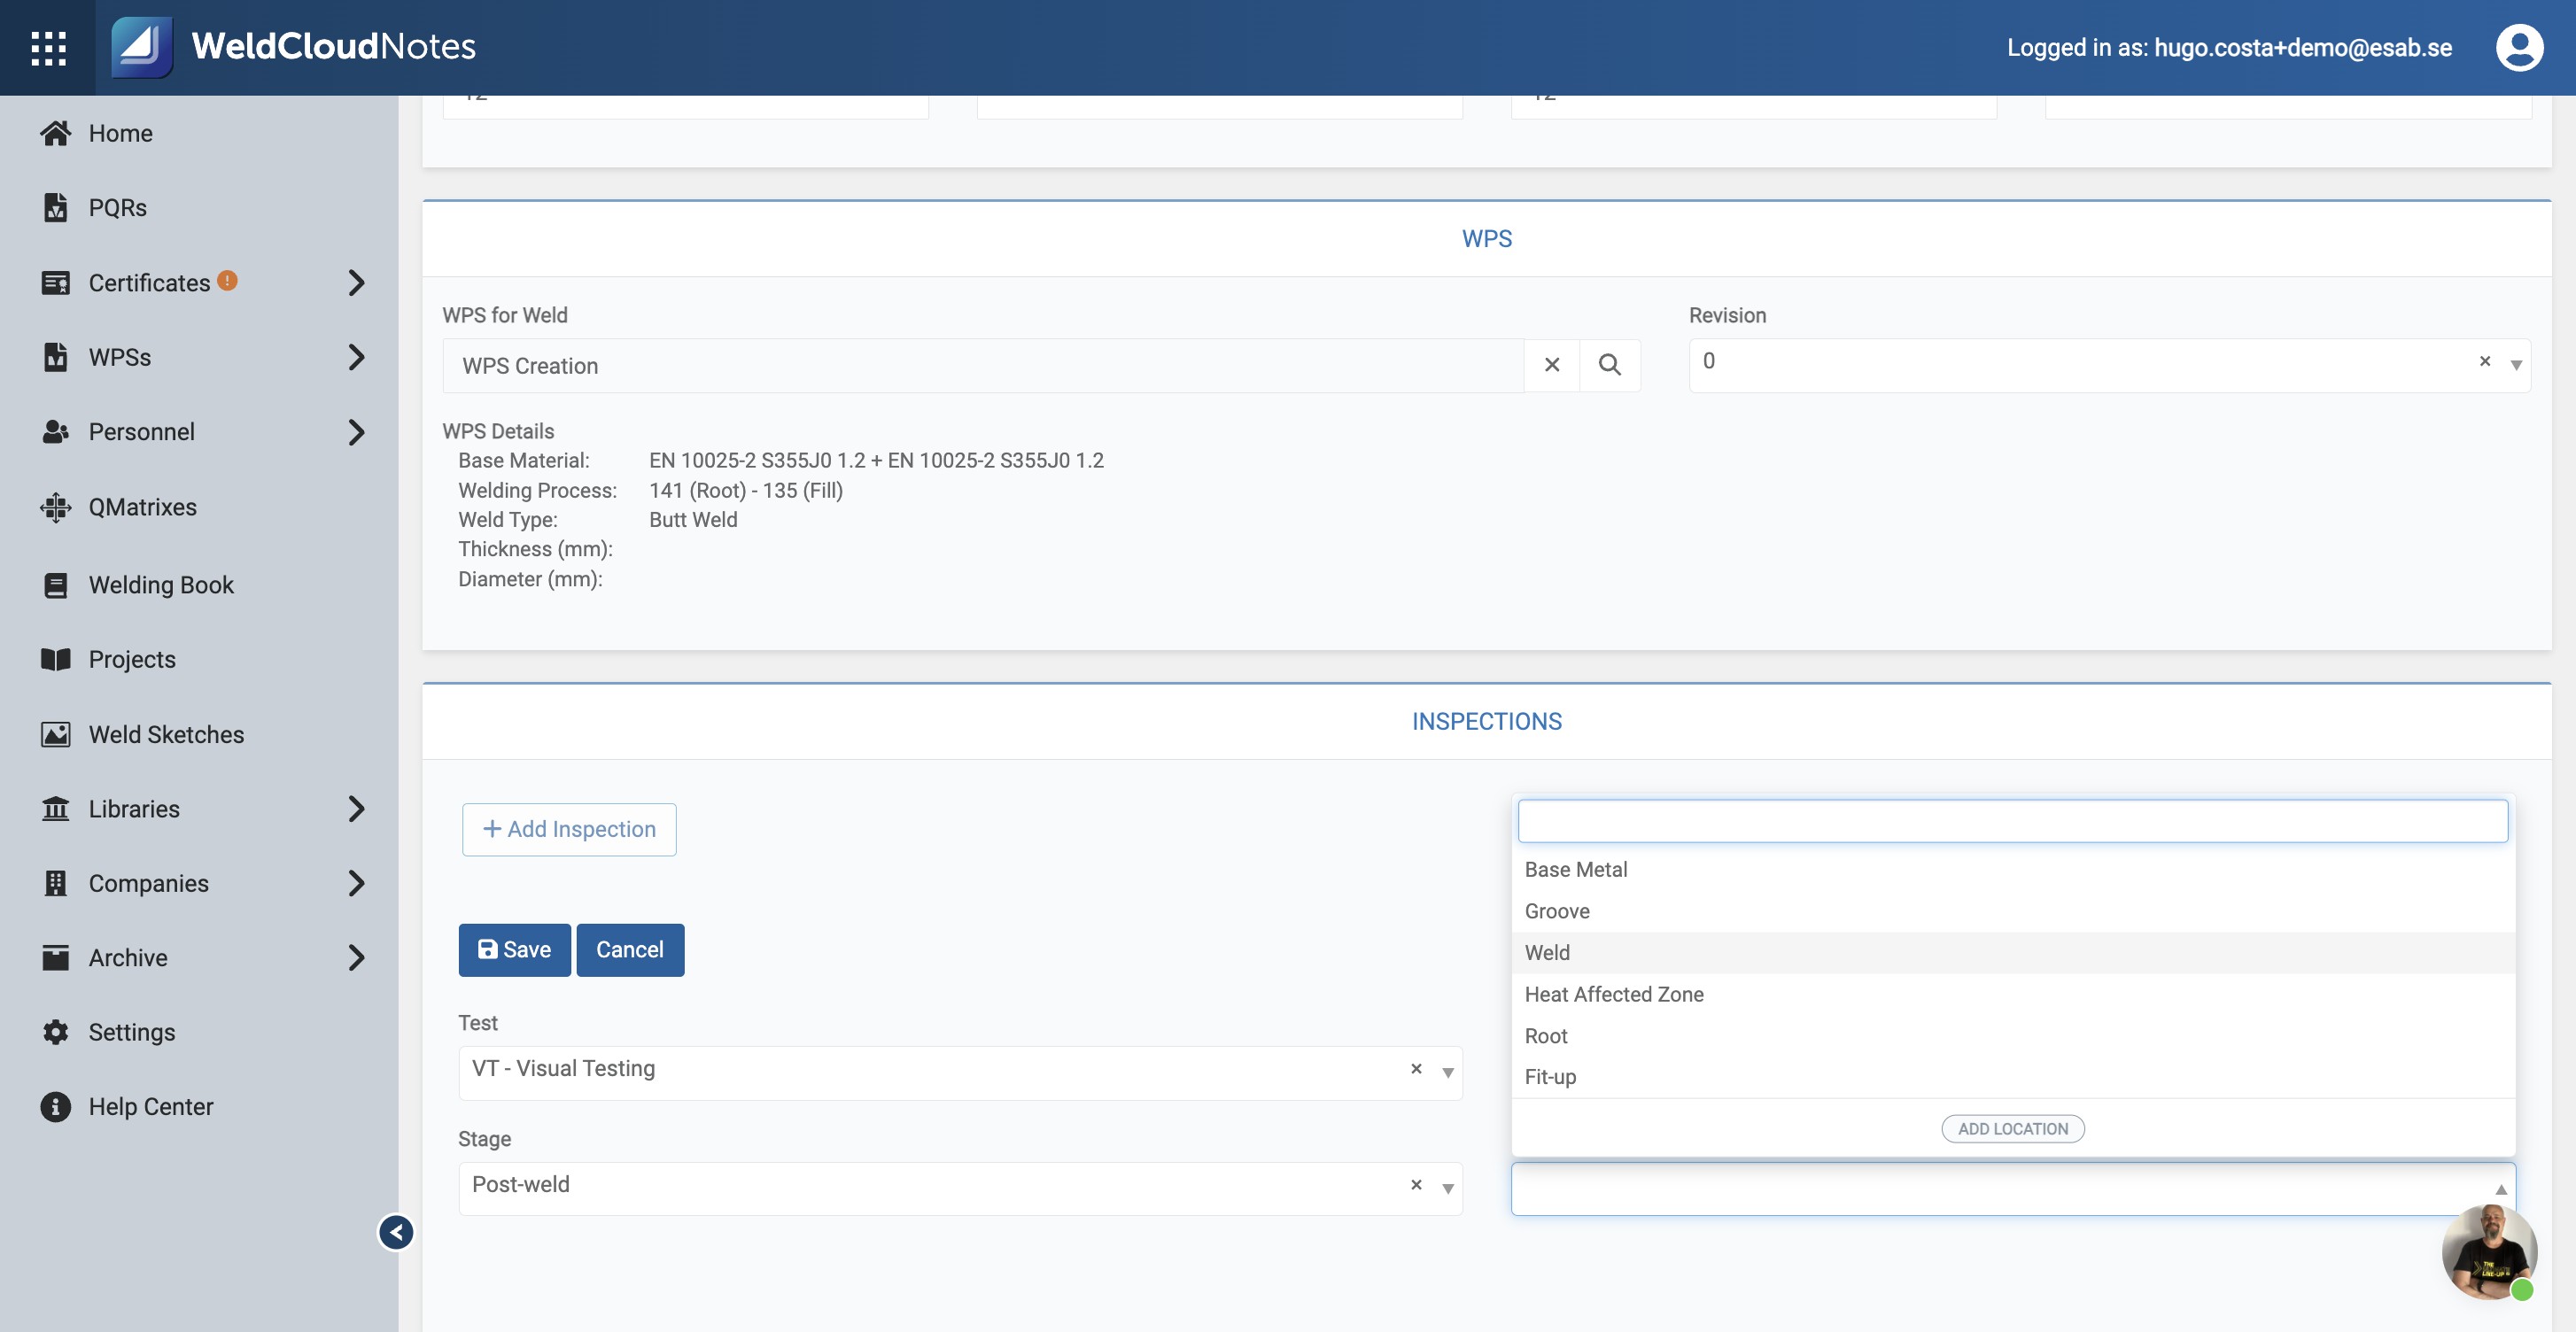Viewport: 2576px width, 1332px height.
Task: Clear the Revision dropdown value
Action: pos(2485,361)
